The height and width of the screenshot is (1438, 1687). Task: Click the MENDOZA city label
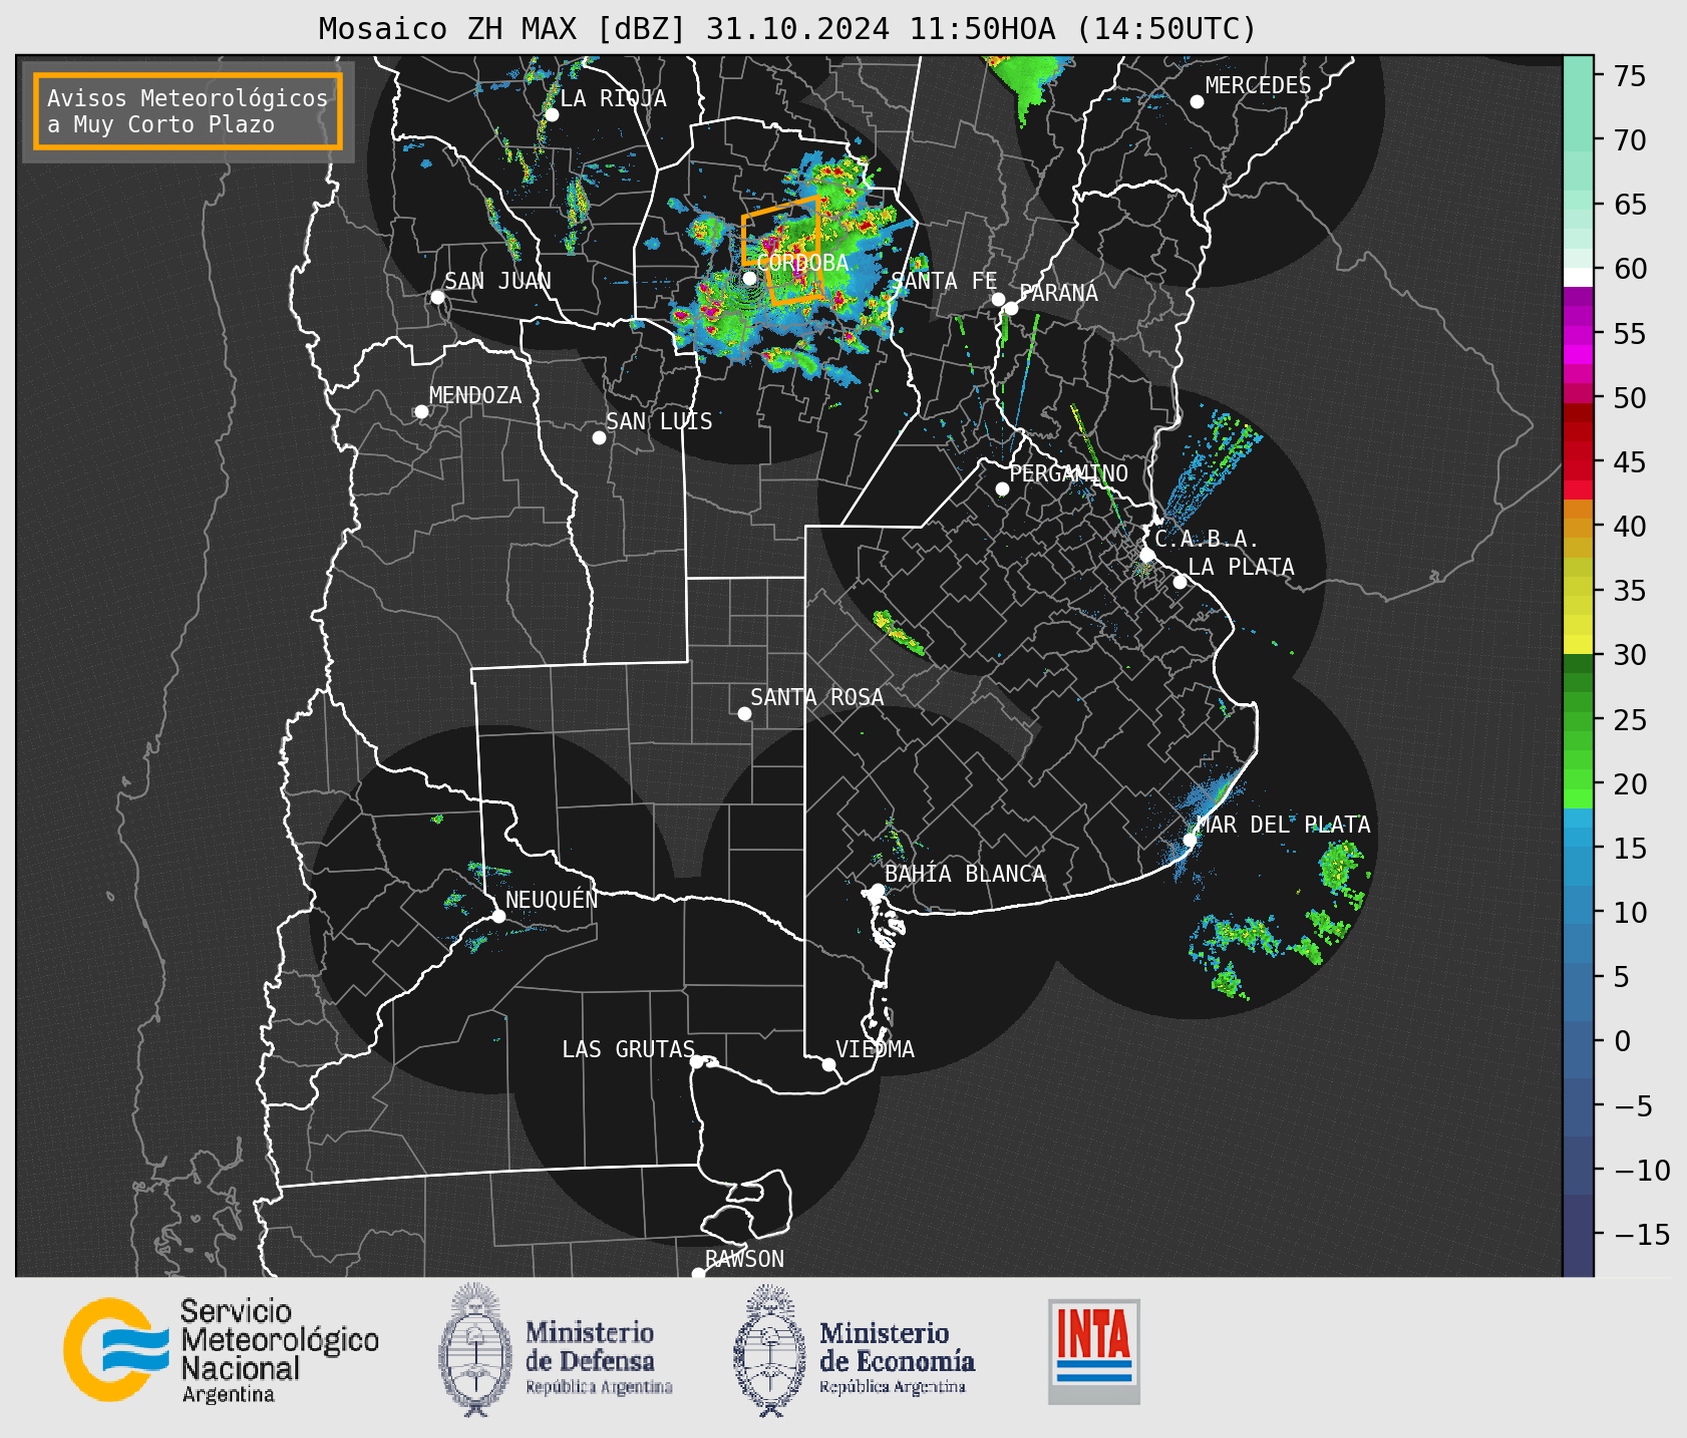(475, 396)
